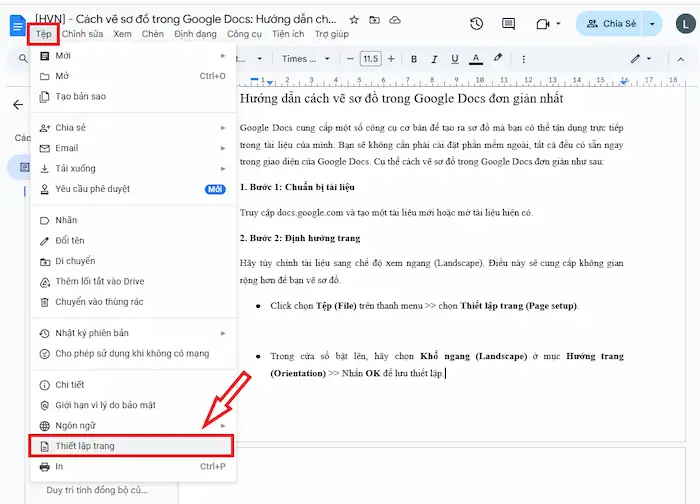Increase font size with plus

point(391,58)
